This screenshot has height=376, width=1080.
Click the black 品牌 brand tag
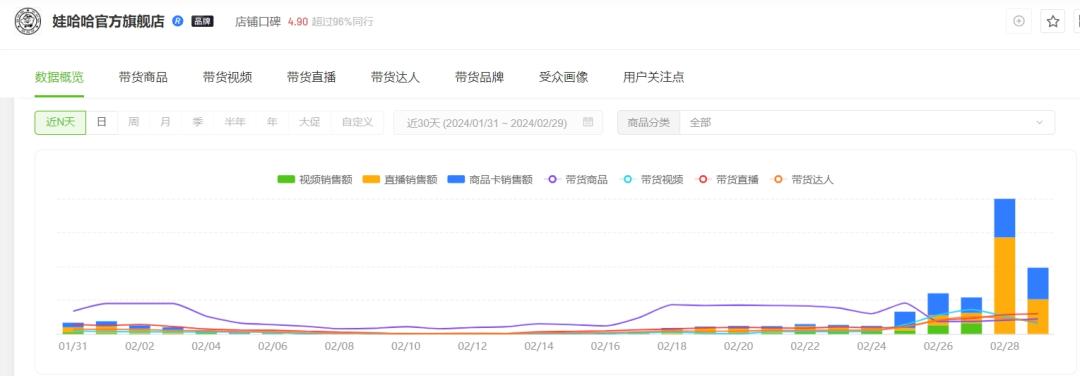[x=202, y=21]
